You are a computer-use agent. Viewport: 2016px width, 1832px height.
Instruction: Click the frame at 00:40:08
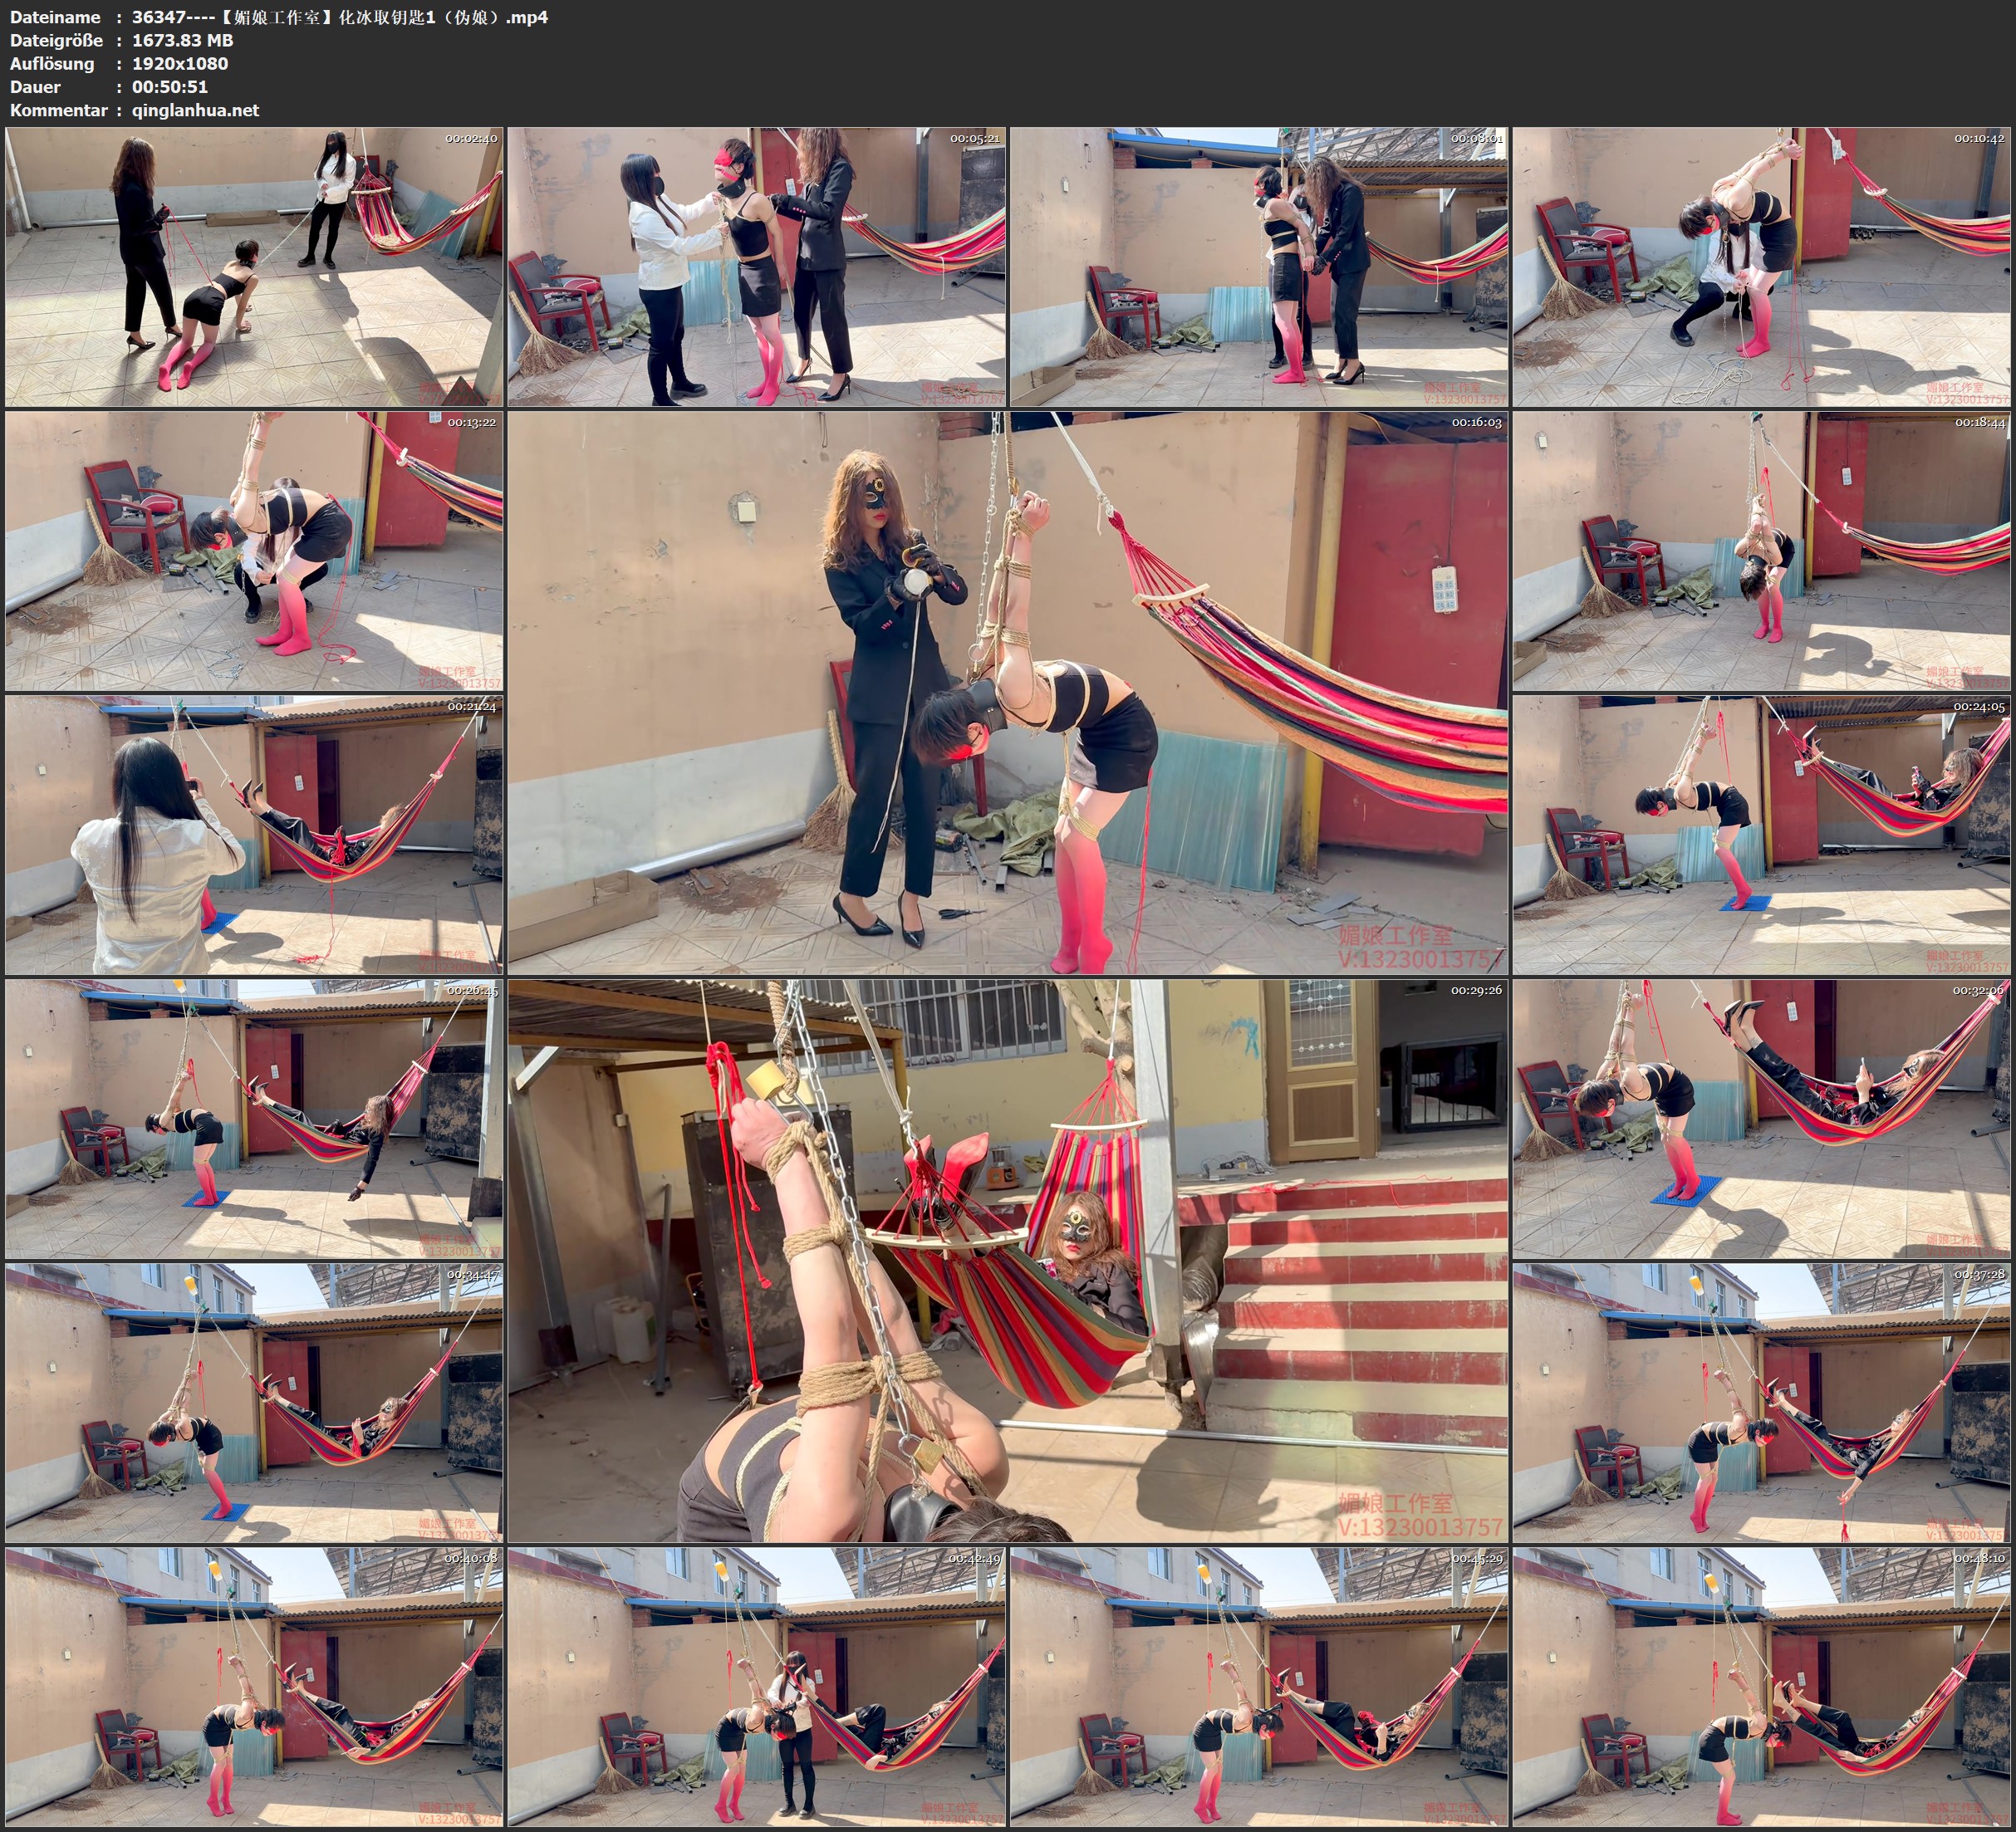(254, 1687)
